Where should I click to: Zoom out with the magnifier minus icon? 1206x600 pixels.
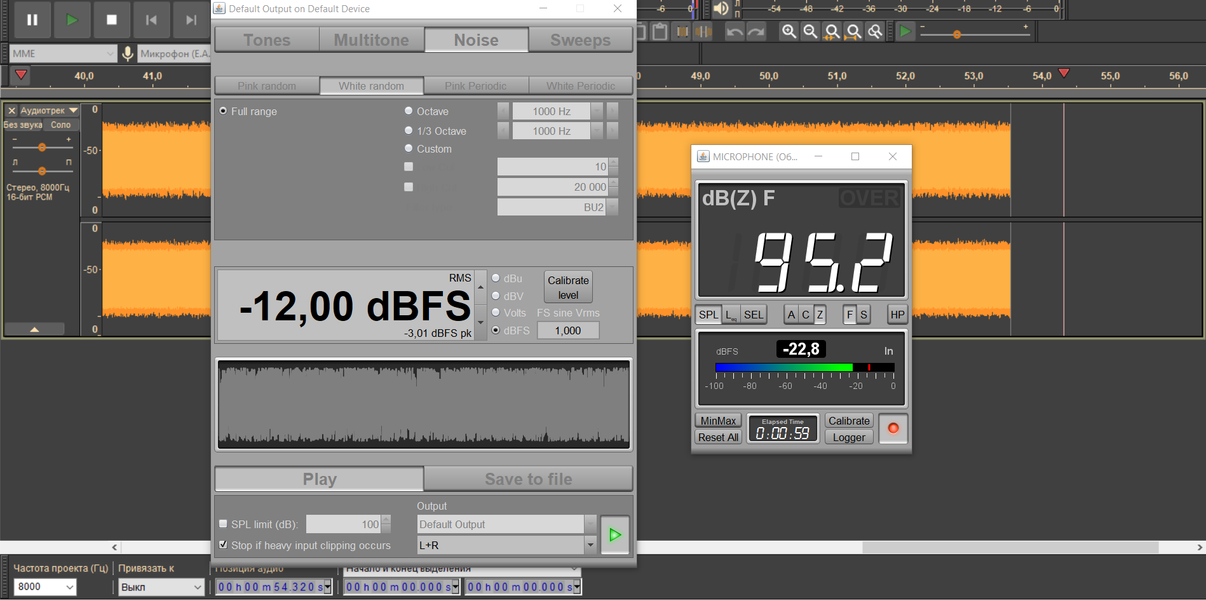[810, 32]
